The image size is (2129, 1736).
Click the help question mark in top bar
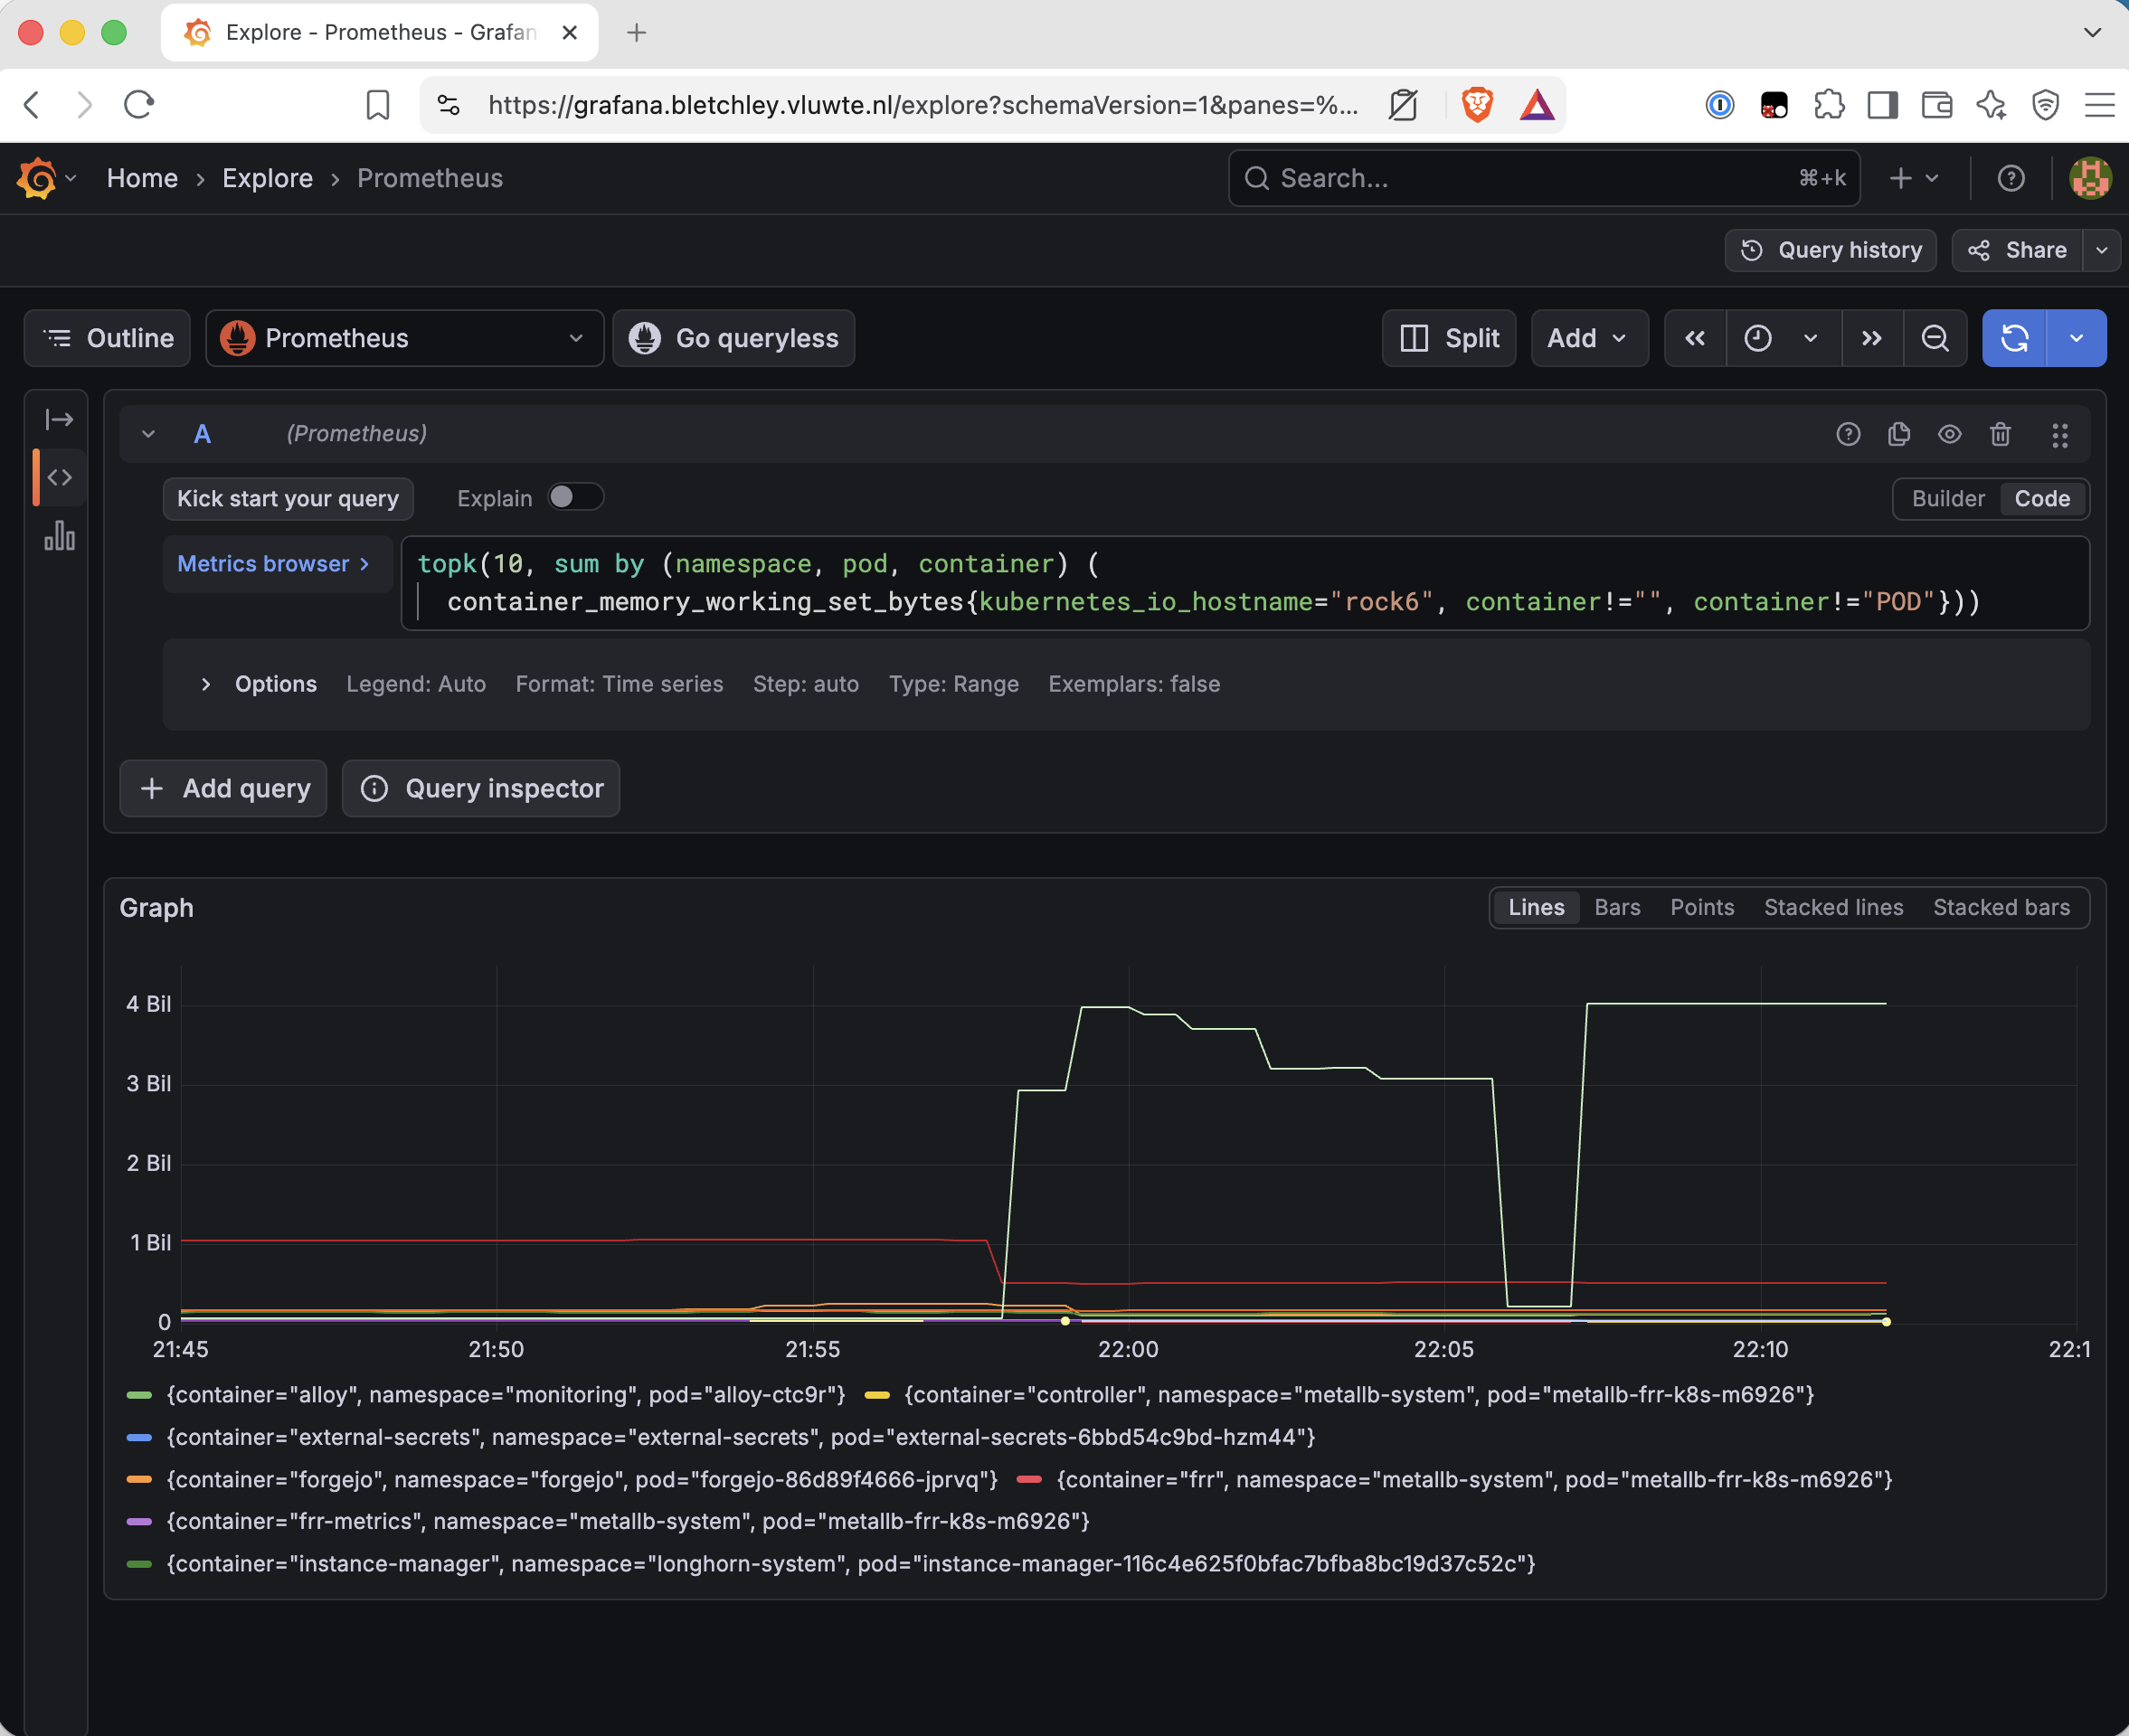point(2010,178)
